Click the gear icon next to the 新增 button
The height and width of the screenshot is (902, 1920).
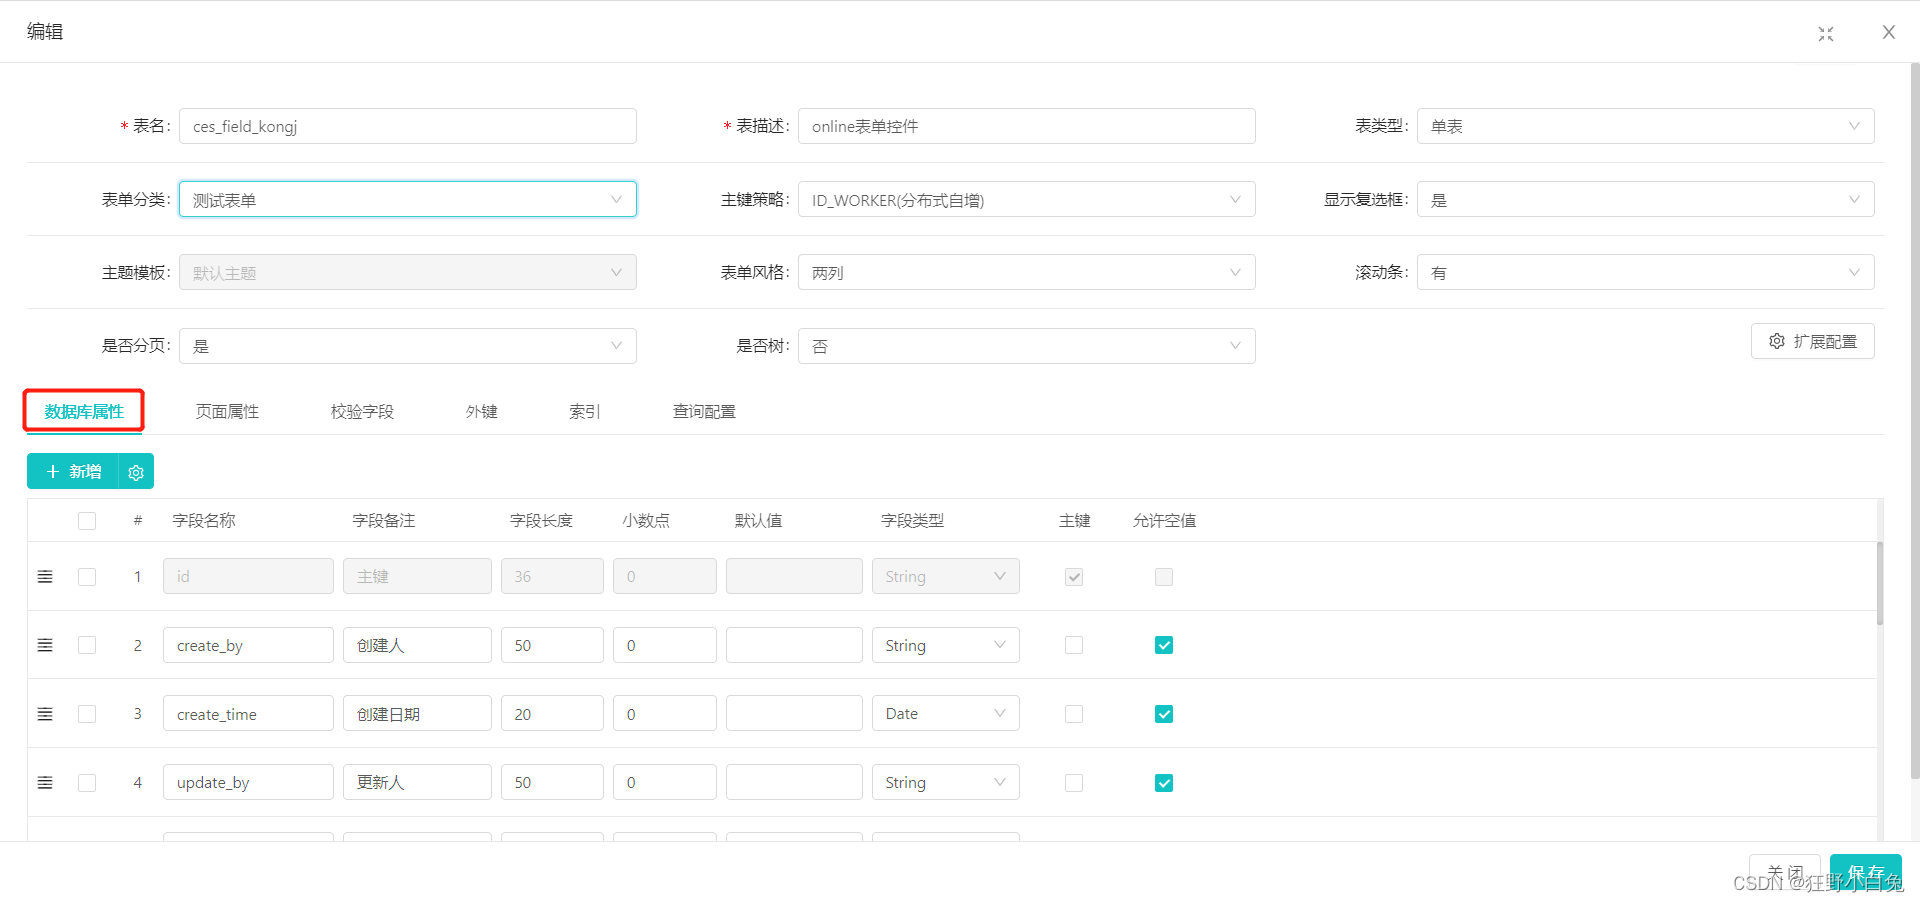tap(136, 471)
